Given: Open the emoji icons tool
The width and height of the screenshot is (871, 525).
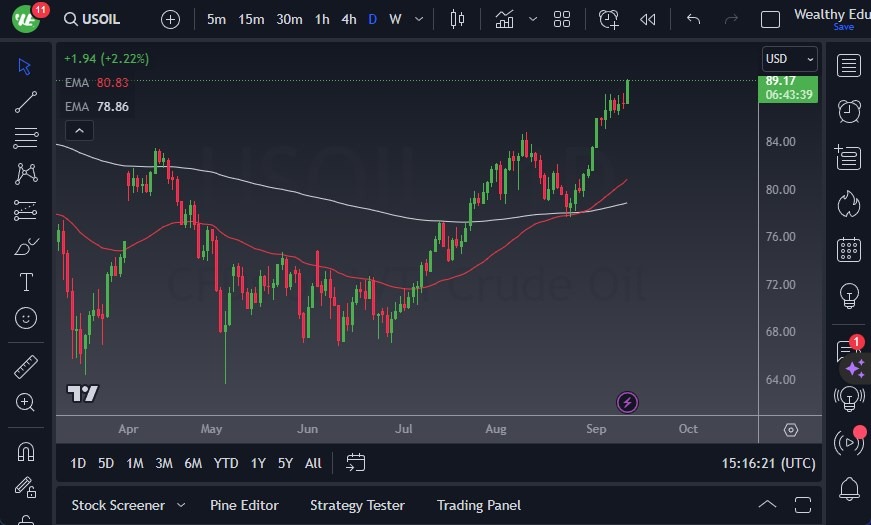Looking at the screenshot, I should pos(26,318).
